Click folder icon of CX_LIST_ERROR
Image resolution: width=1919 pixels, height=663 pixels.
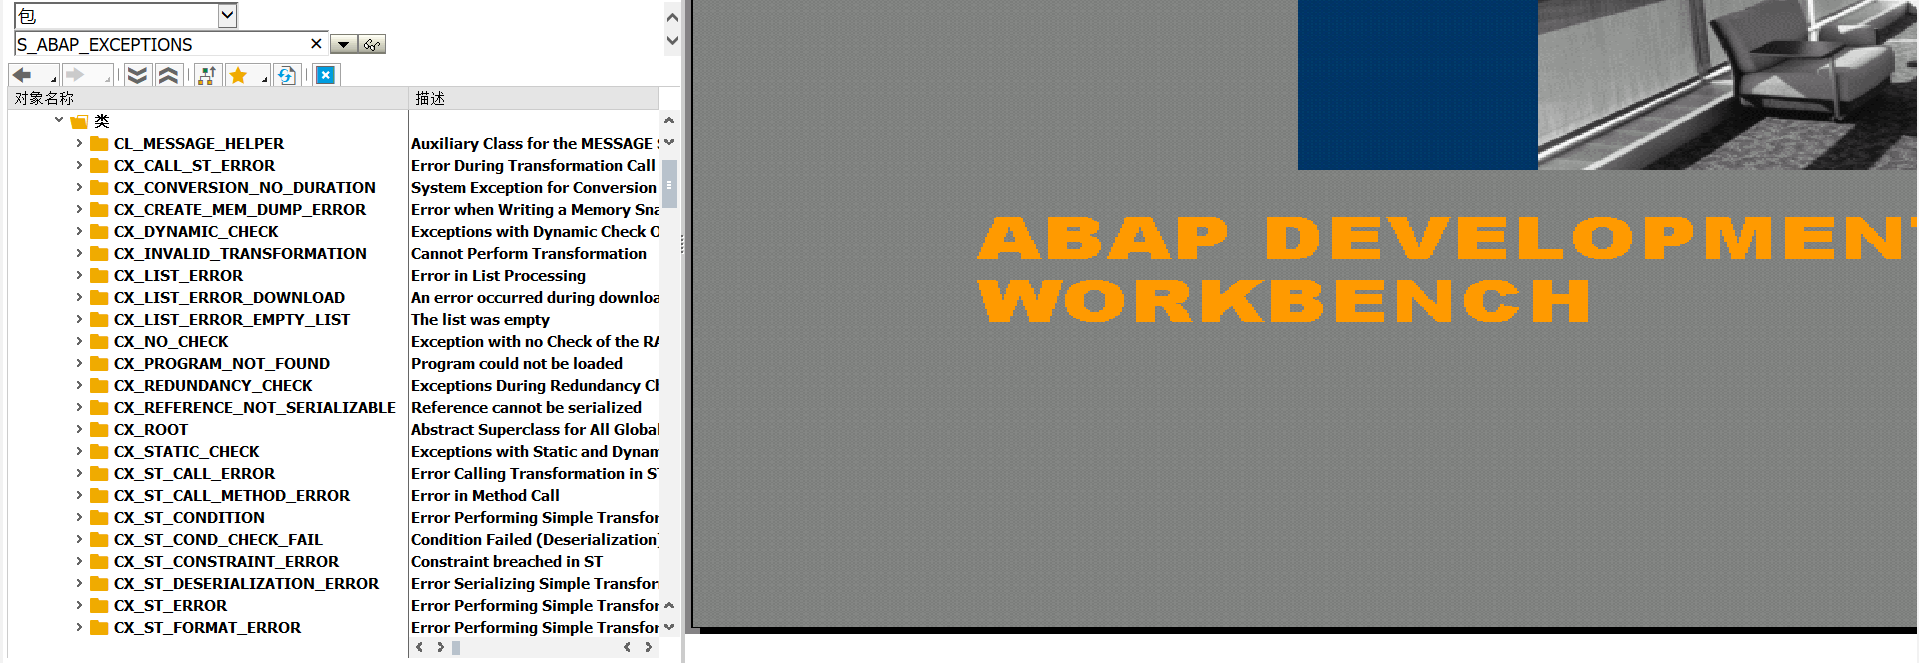(99, 275)
